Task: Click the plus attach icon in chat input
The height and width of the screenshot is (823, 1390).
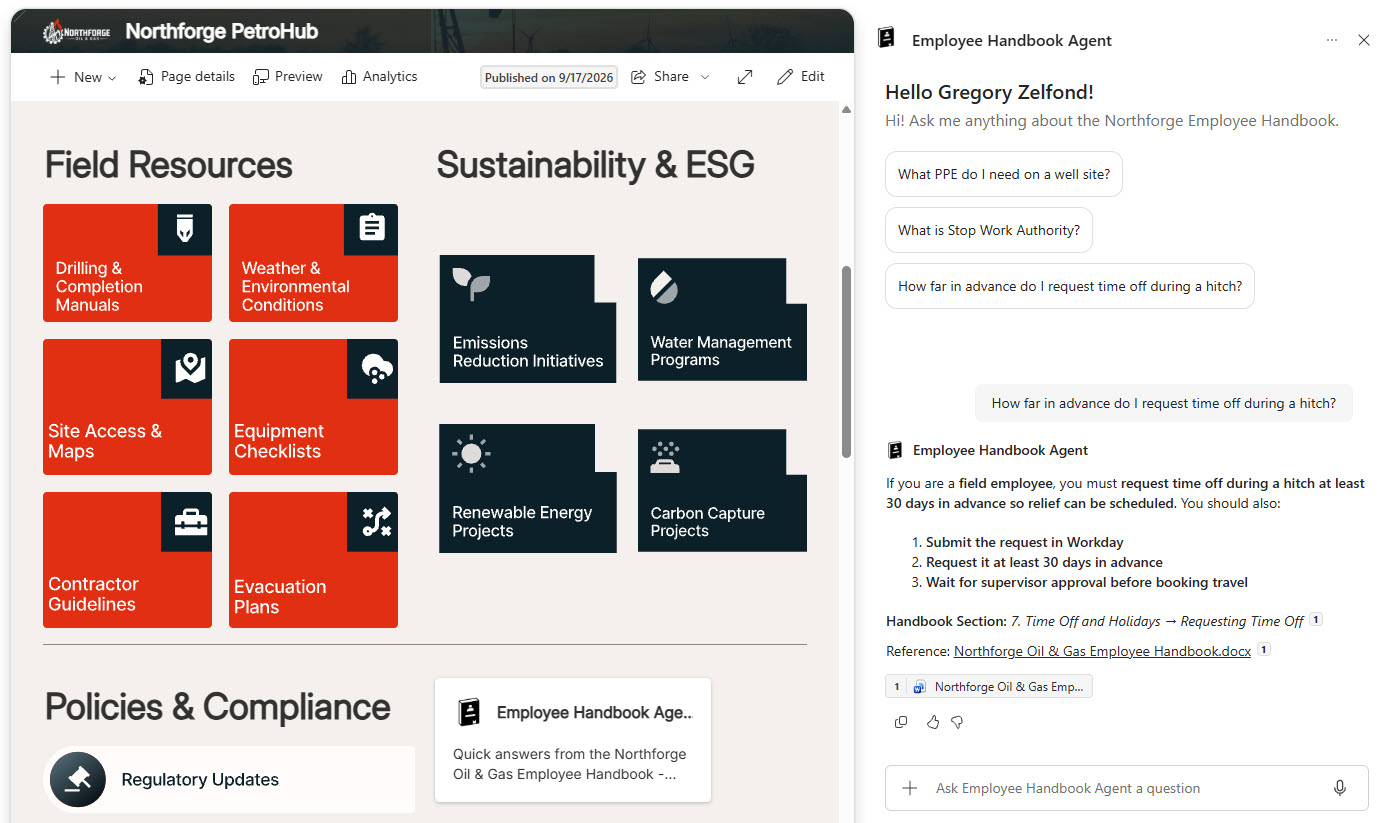Action: pyautogui.click(x=910, y=788)
